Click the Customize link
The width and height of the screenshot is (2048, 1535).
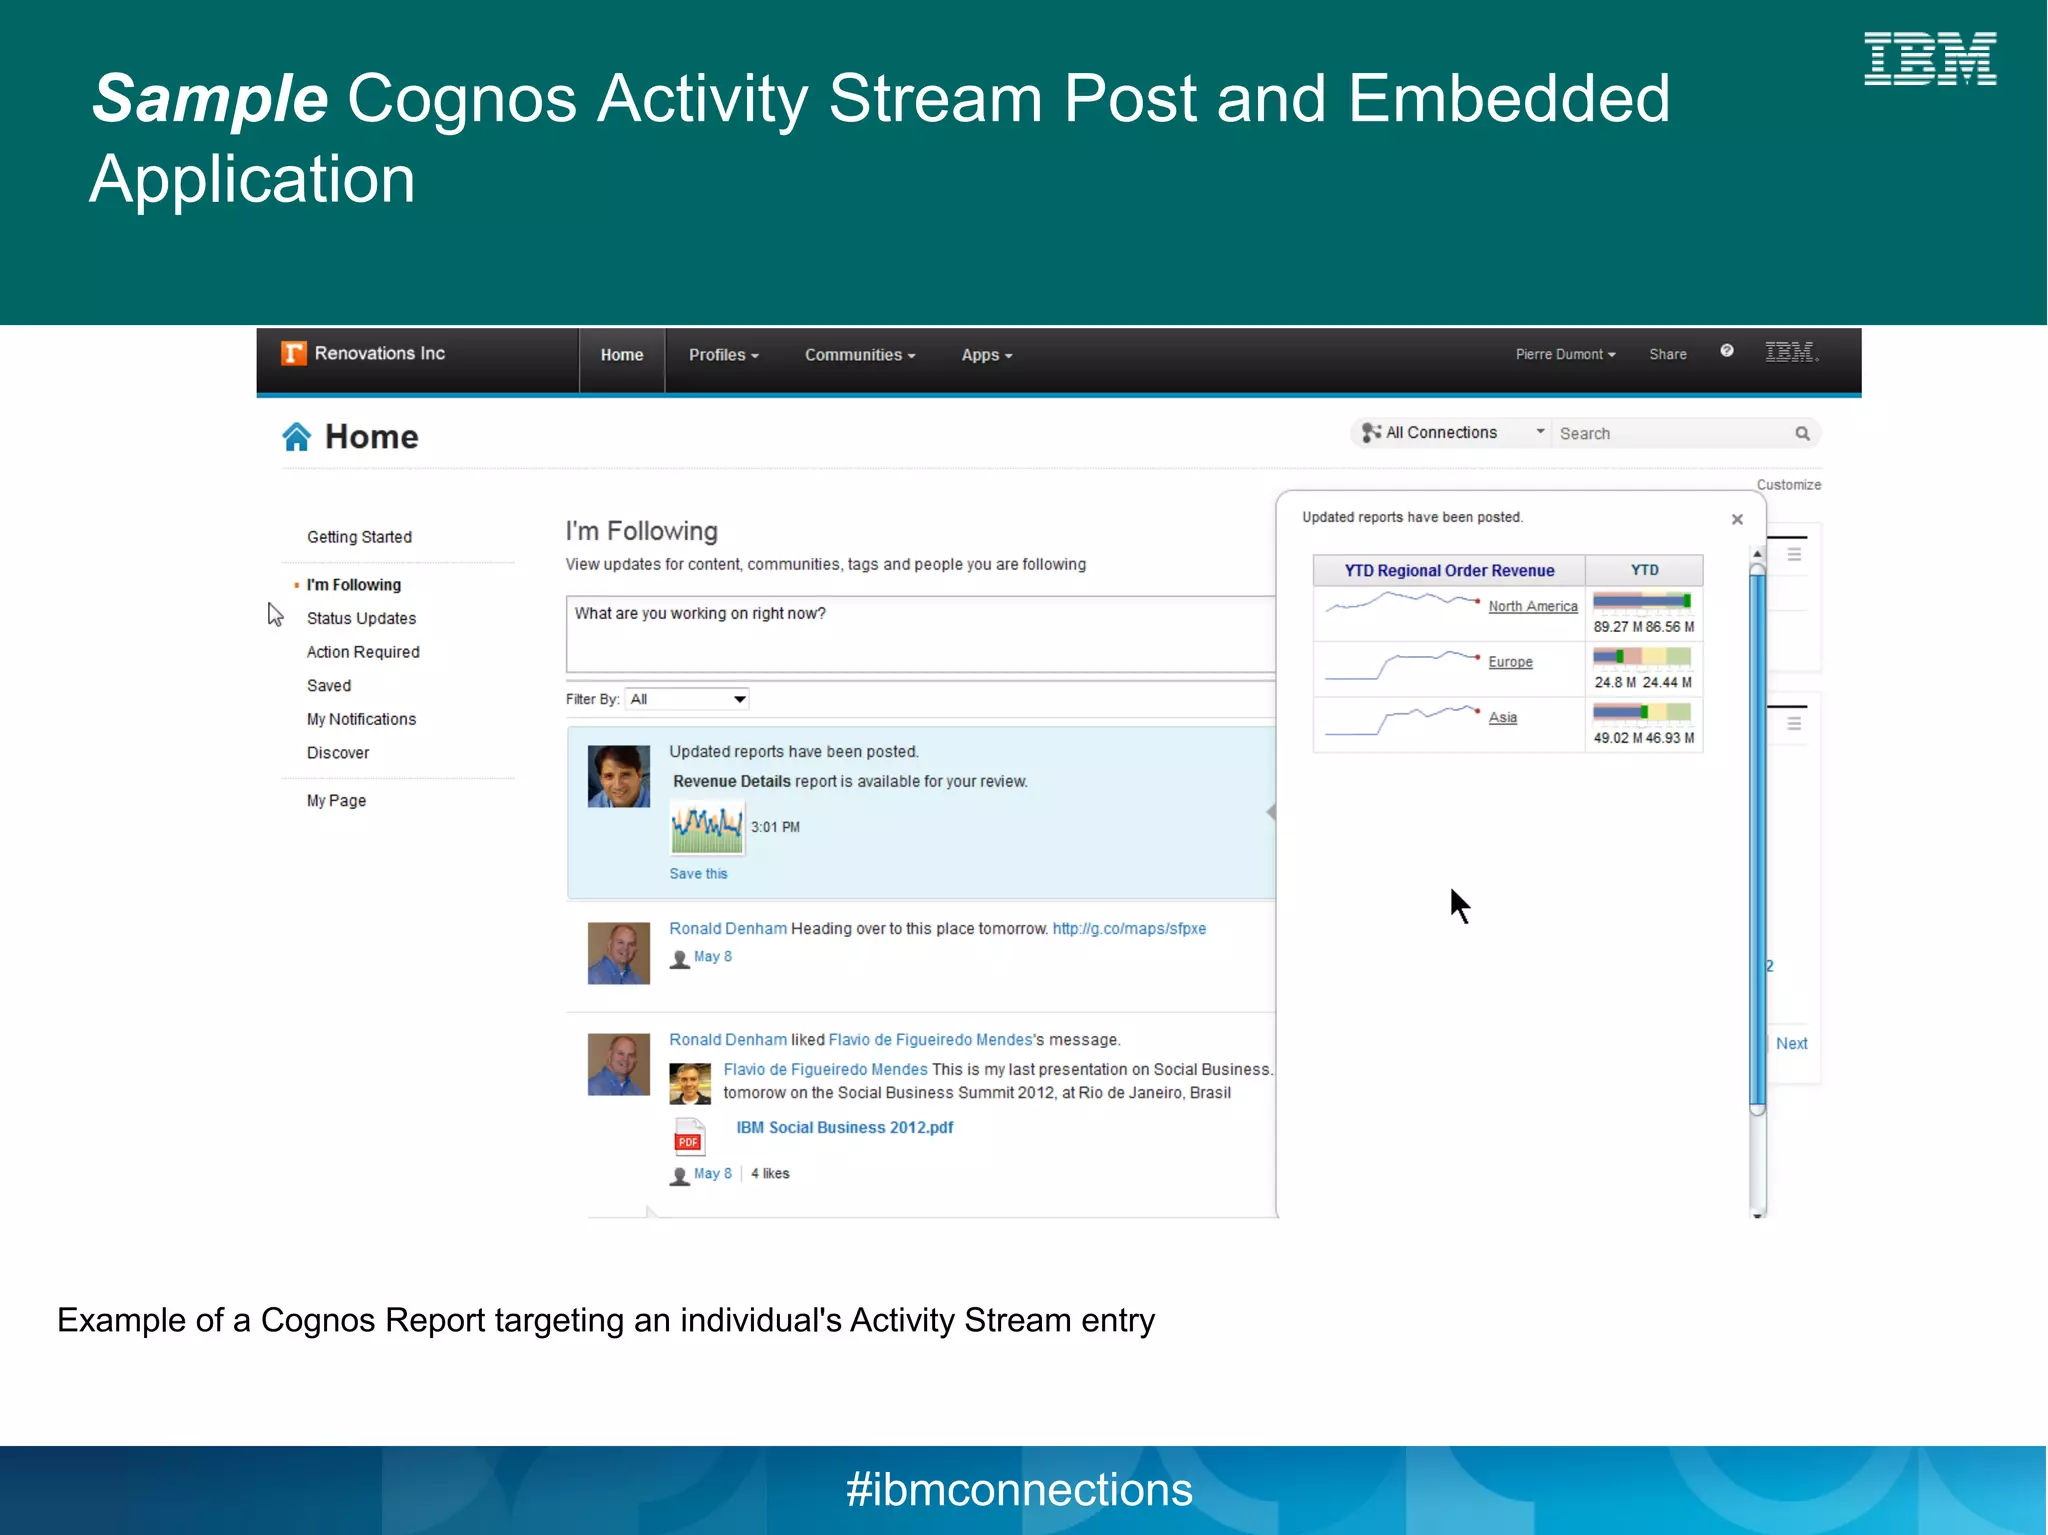tap(1789, 485)
